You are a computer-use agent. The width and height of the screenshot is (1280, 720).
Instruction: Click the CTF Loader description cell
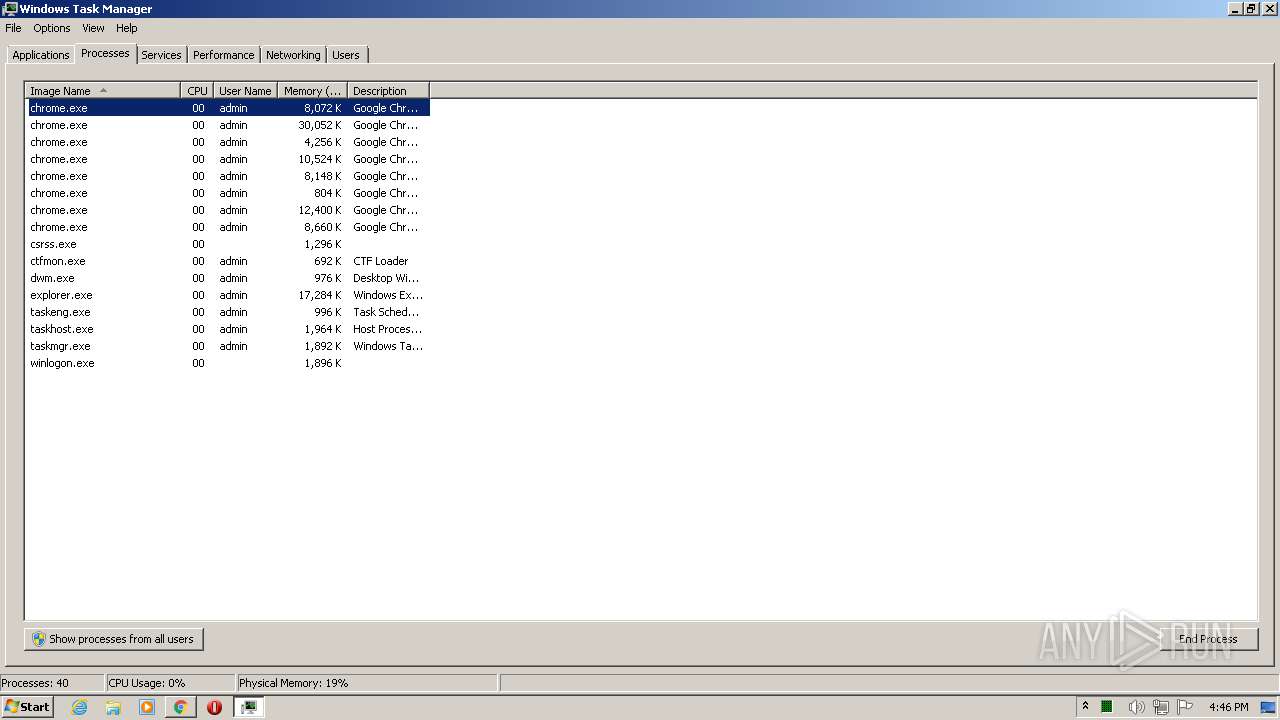(x=381, y=261)
